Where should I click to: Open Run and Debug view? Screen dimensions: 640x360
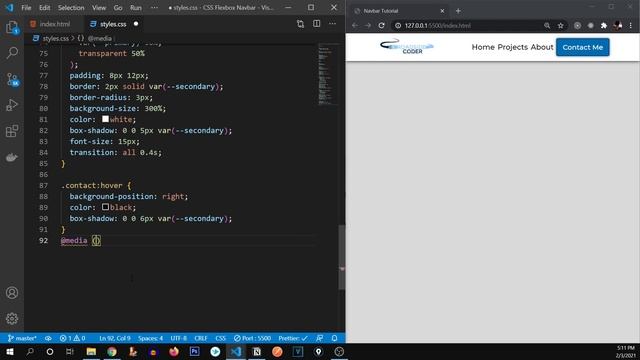[x=12, y=105]
